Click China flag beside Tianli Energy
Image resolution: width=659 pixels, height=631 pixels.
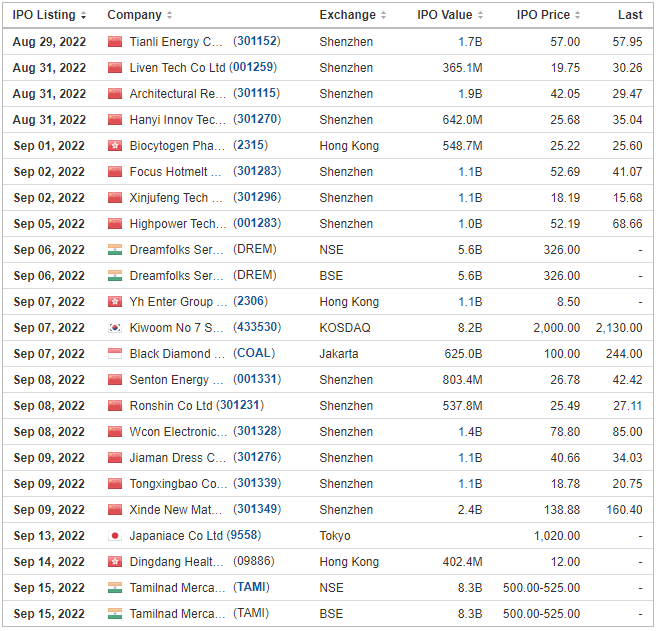click(115, 42)
